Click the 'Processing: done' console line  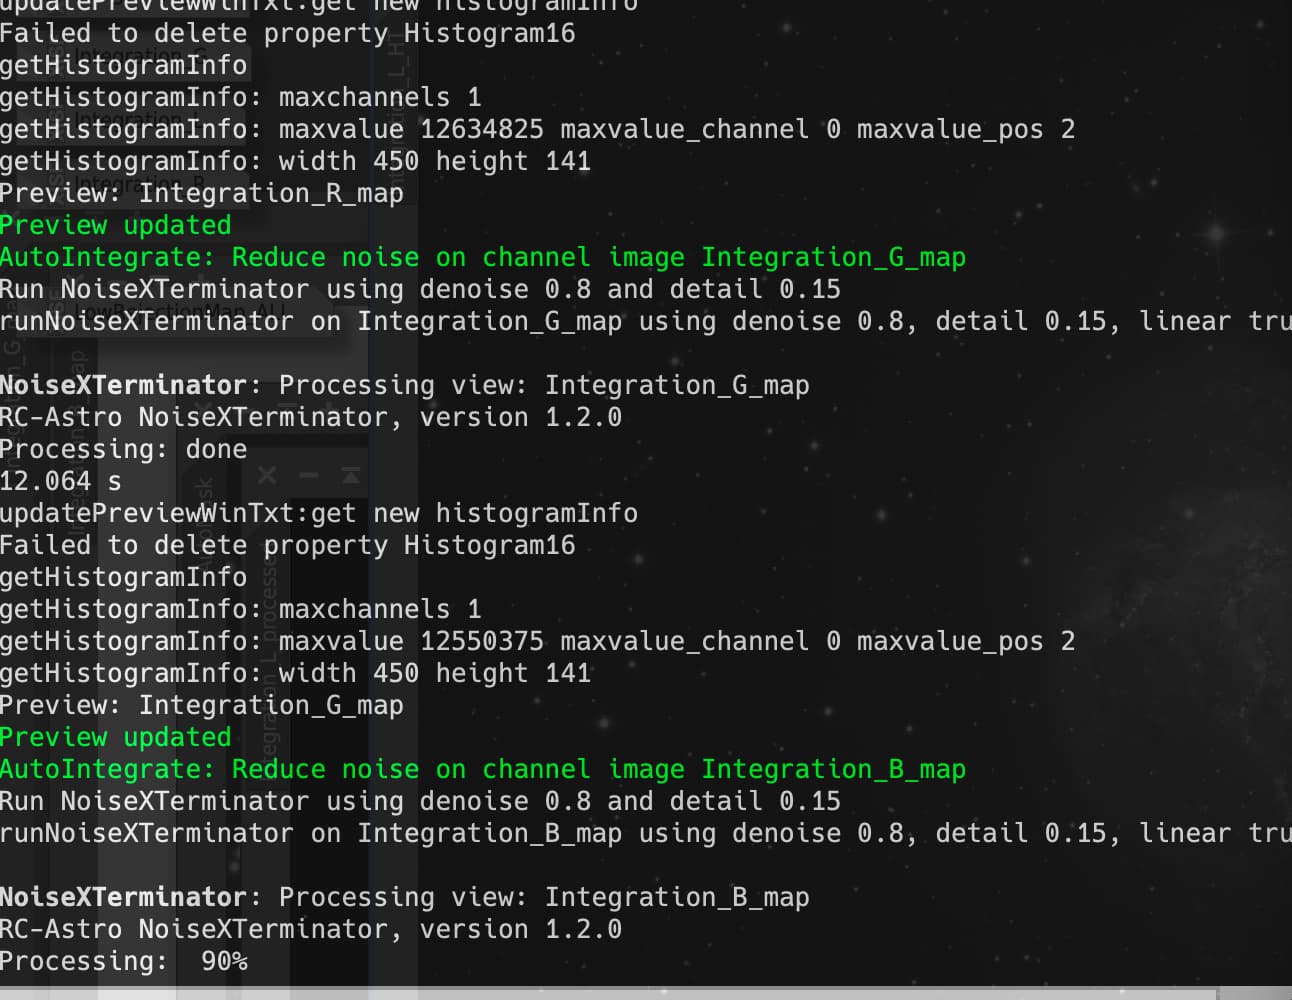(124, 449)
